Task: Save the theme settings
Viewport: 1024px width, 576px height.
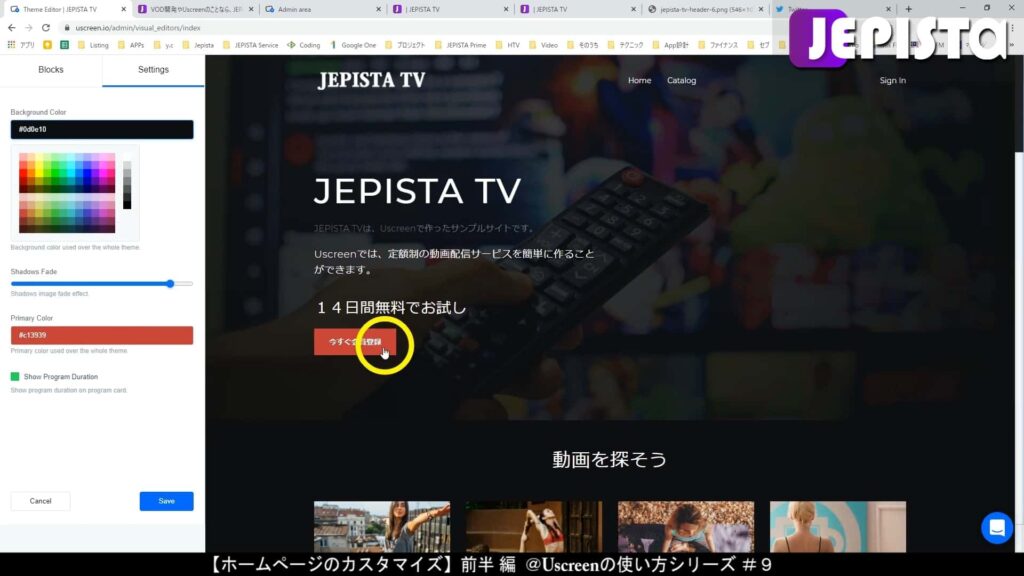Action: coord(167,501)
